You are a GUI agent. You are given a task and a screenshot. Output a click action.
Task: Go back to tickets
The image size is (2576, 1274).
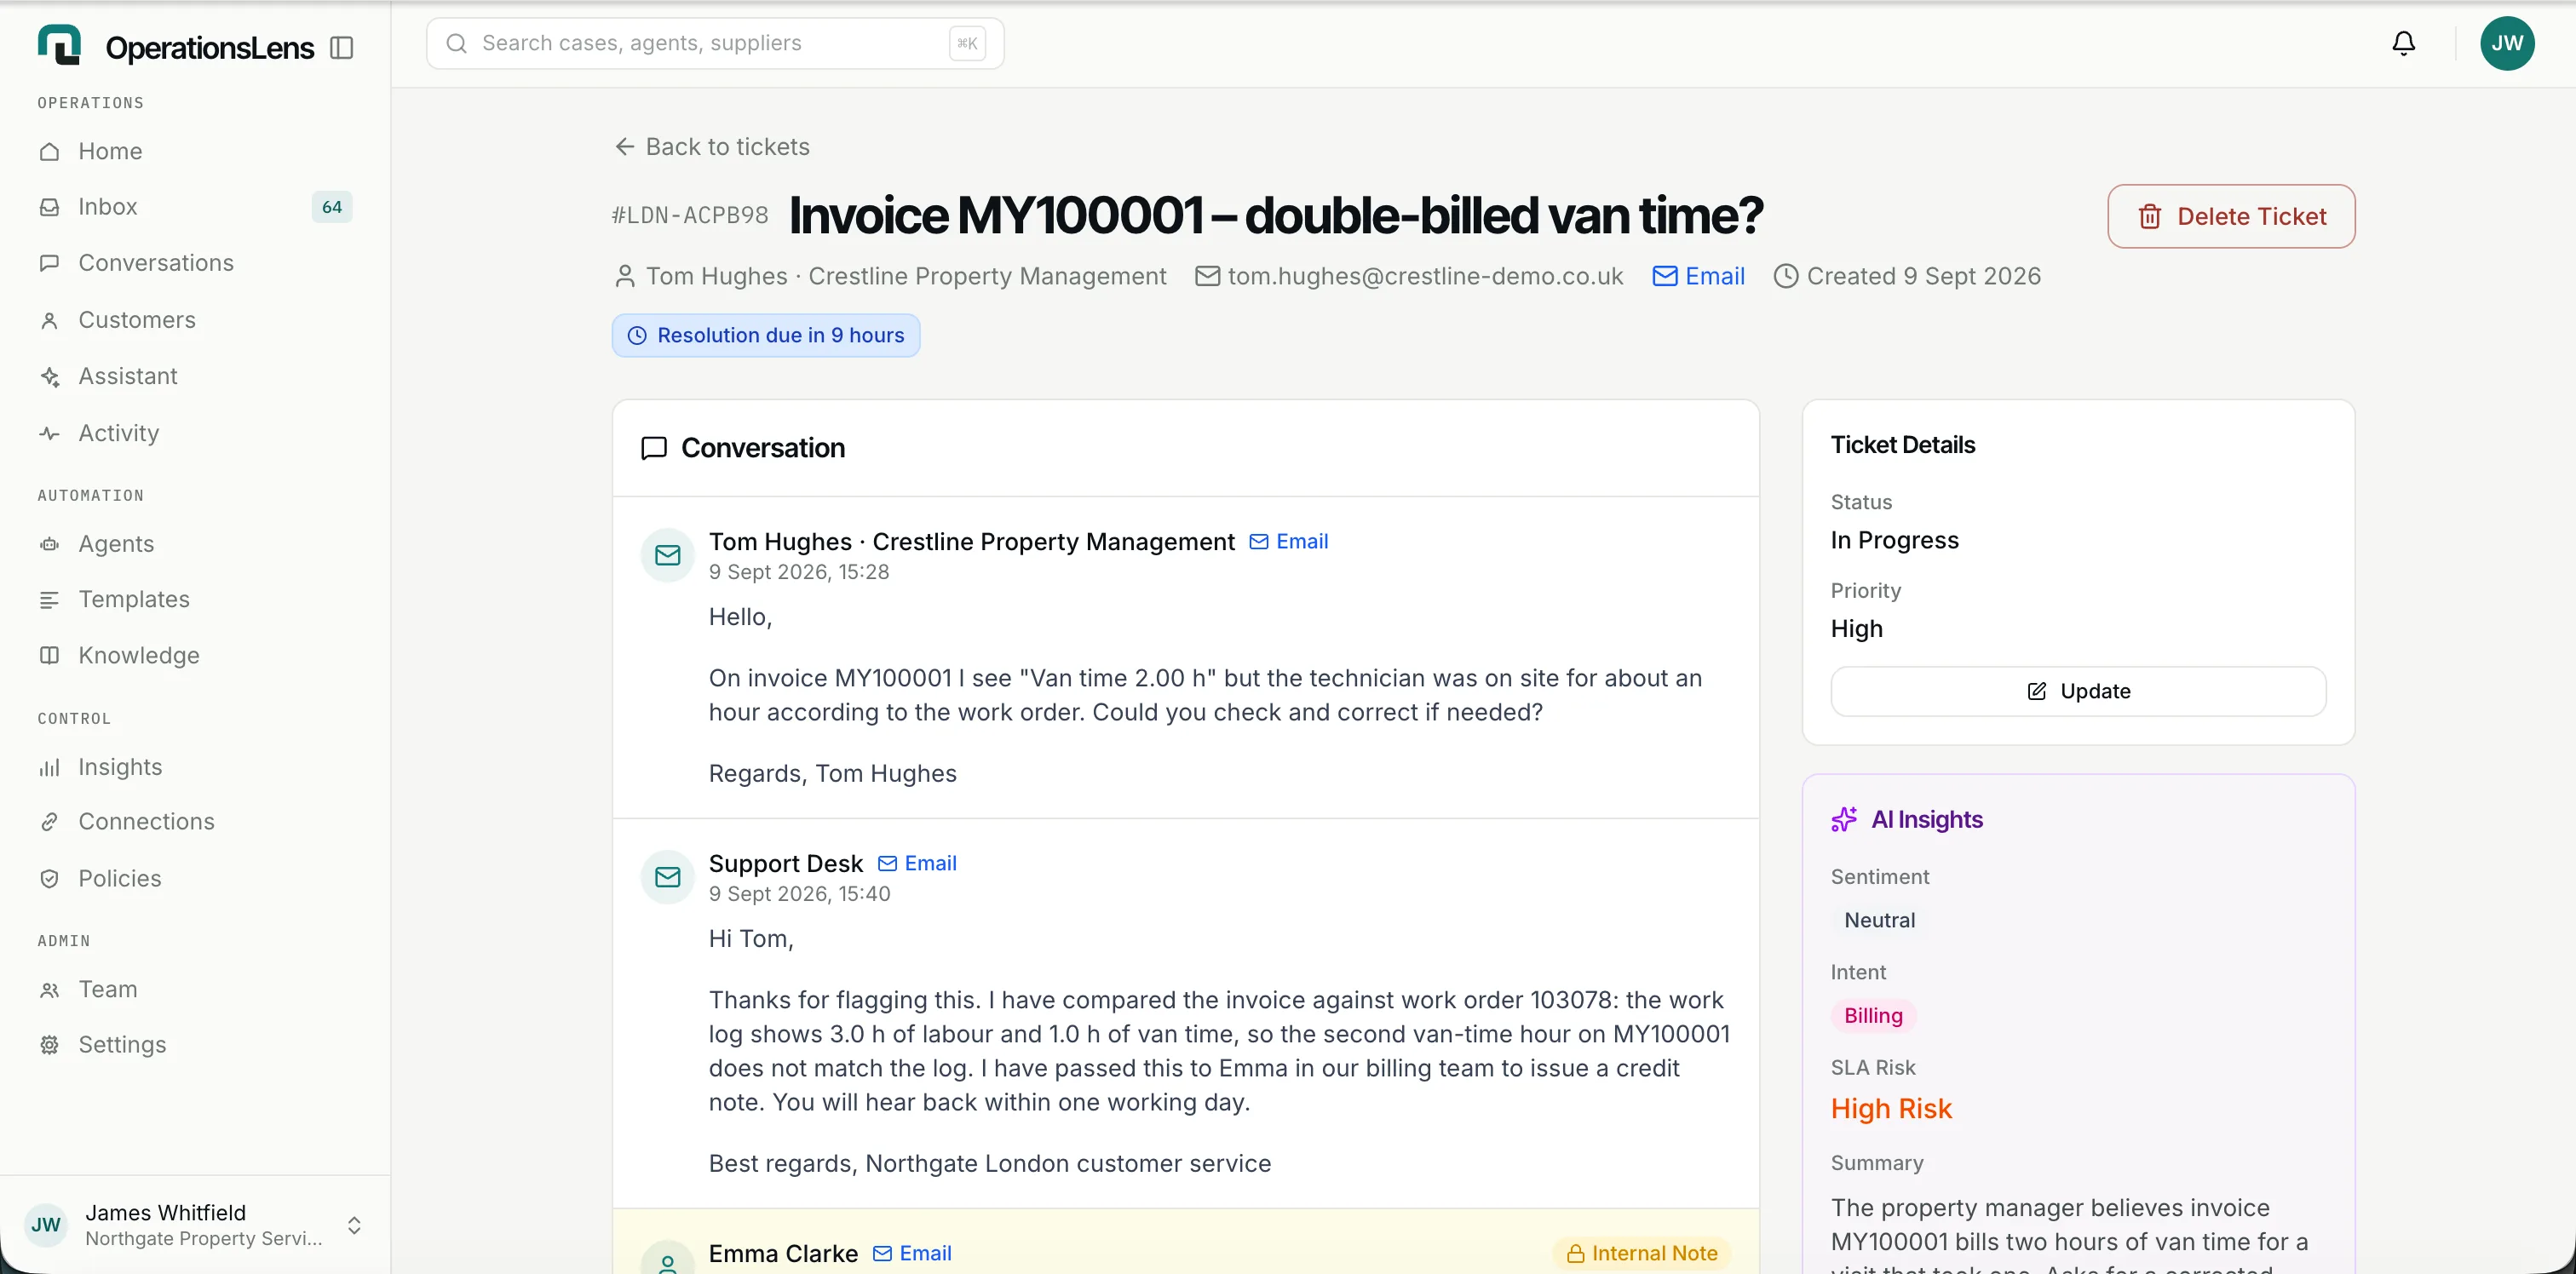(x=712, y=147)
